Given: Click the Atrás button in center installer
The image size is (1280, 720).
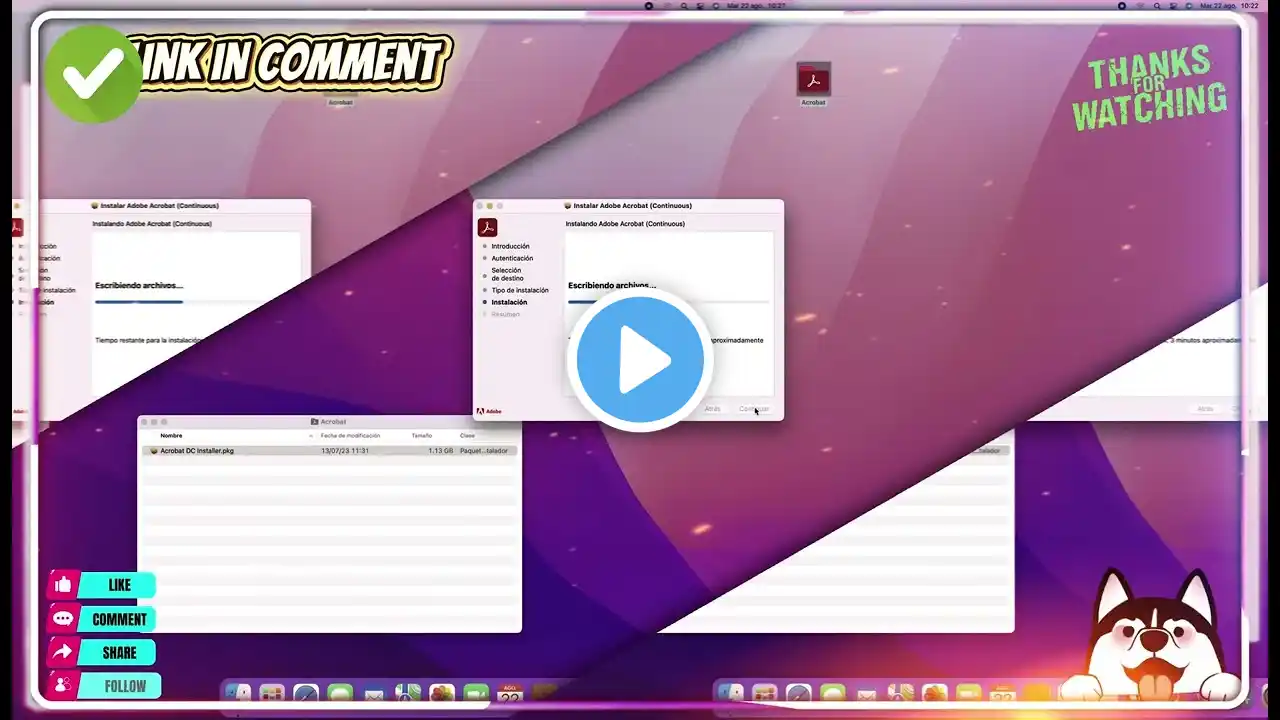Looking at the screenshot, I should (712, 409).
